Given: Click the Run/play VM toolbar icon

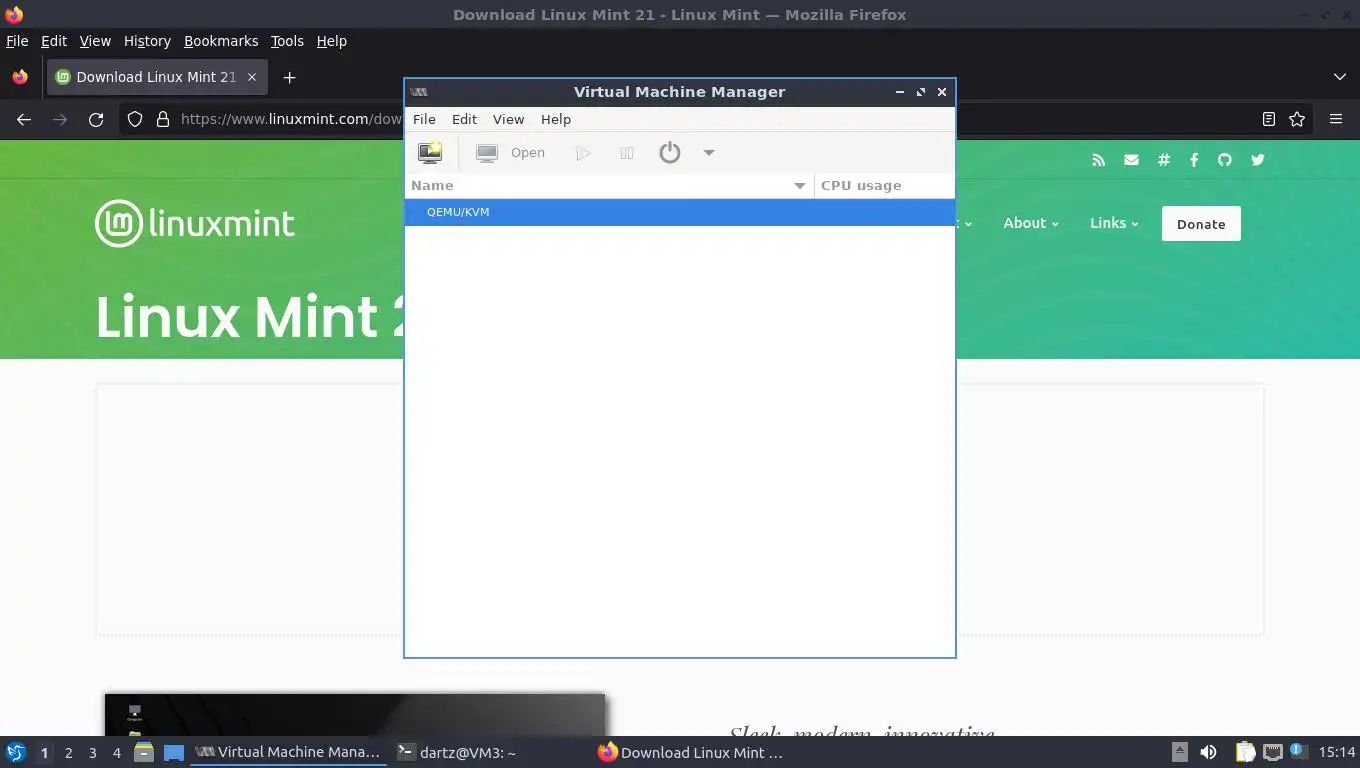Looking at the screenshot, I should (583, 153).
